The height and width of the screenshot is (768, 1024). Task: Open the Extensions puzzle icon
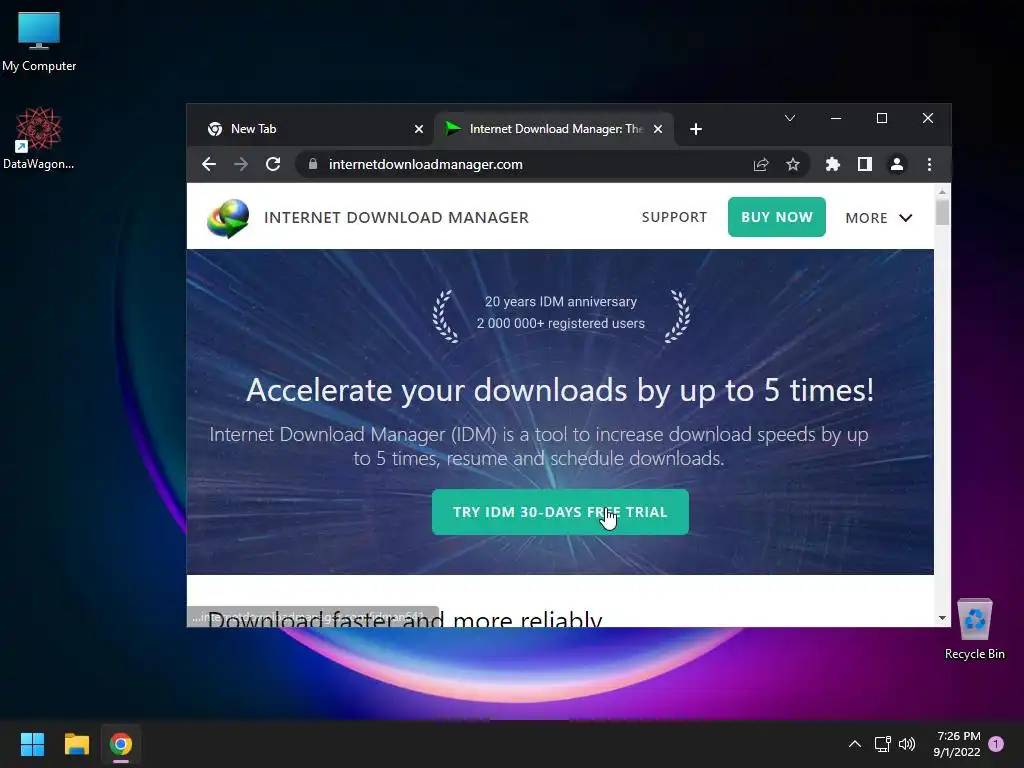[x=833, y=165]
